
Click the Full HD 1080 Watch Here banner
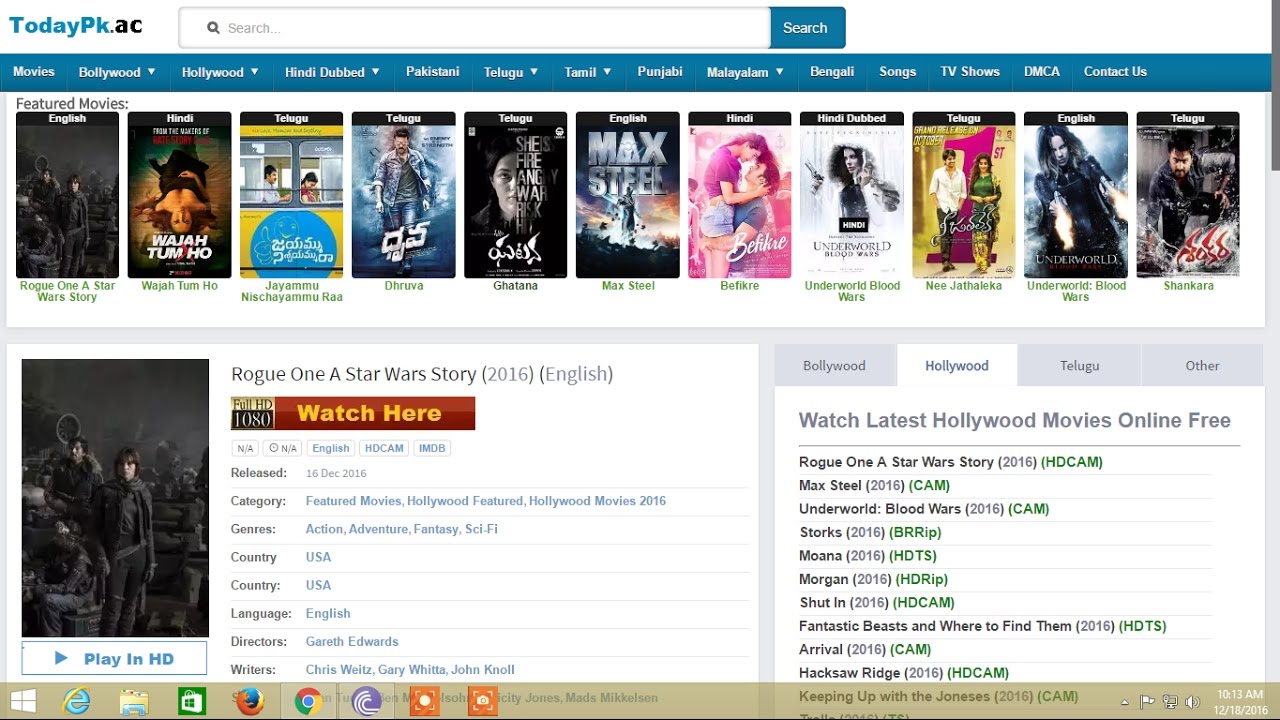click(x=353, y=413)
